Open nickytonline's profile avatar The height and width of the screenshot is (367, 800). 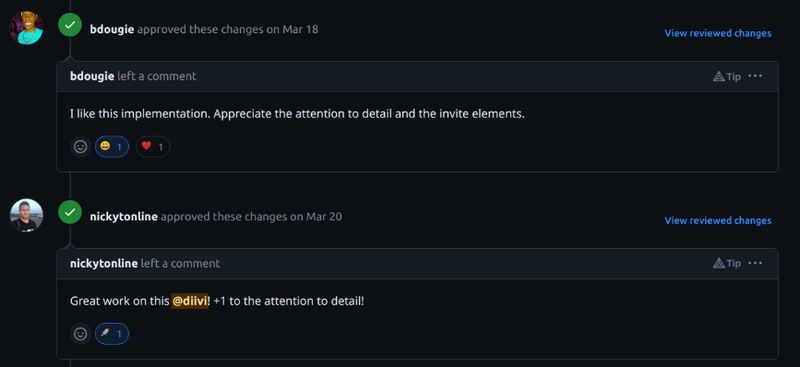point(27,215)
